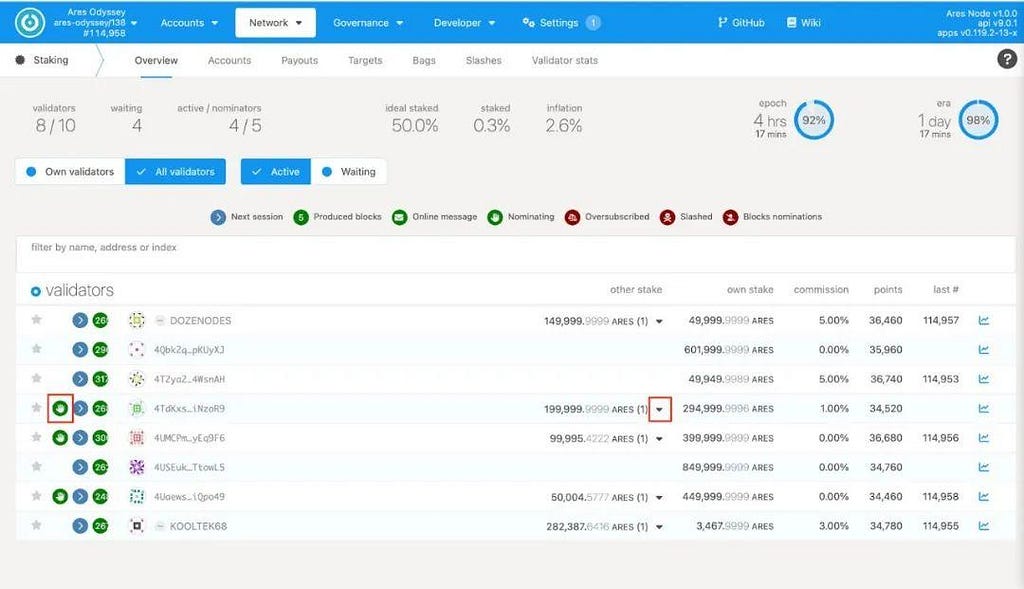
Task: Open the help question mark icon
Action: point(1006,59)
